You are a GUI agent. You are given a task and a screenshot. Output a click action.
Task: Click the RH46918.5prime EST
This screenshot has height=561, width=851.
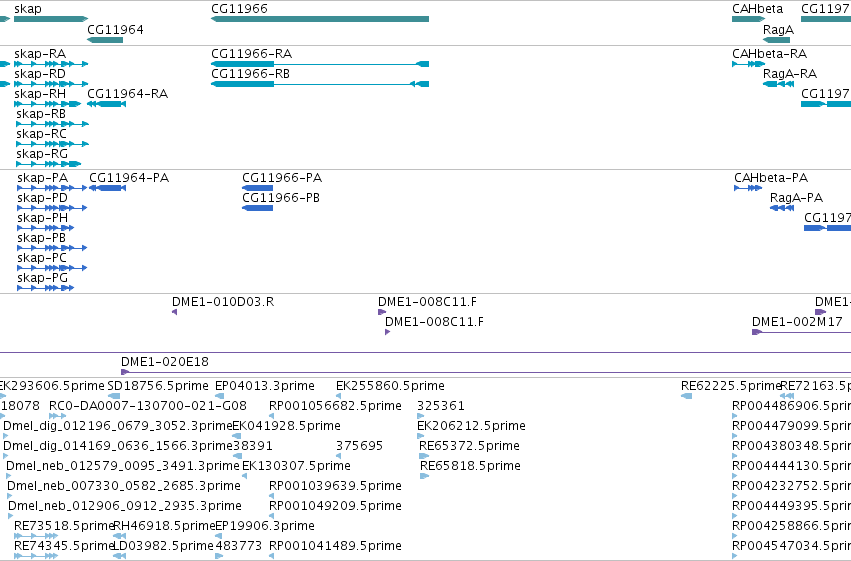120,536
